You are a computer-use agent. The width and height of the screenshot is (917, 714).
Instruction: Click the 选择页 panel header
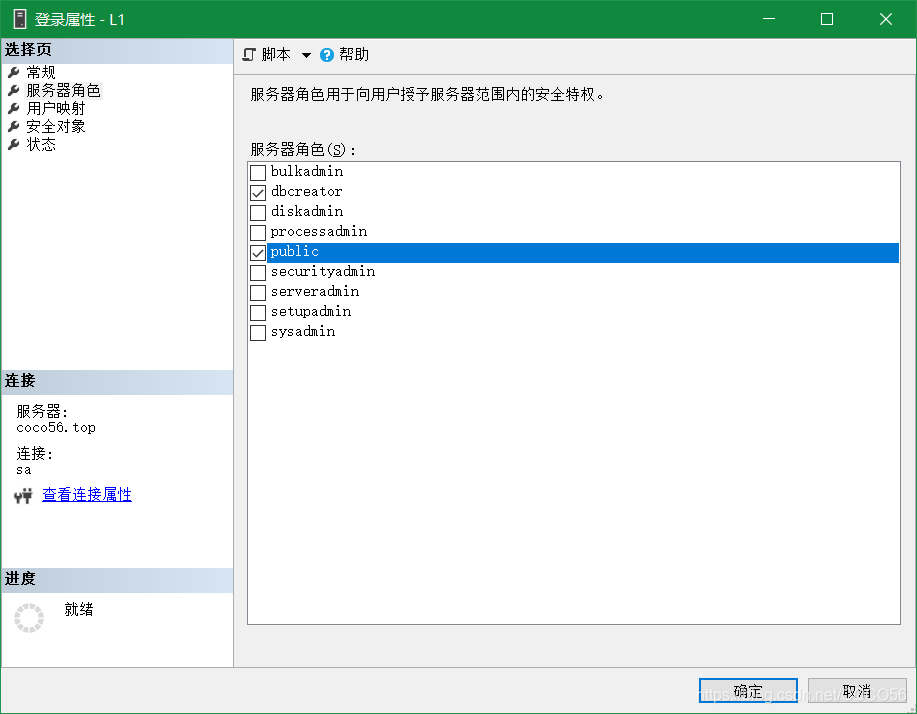coord(117,51)
